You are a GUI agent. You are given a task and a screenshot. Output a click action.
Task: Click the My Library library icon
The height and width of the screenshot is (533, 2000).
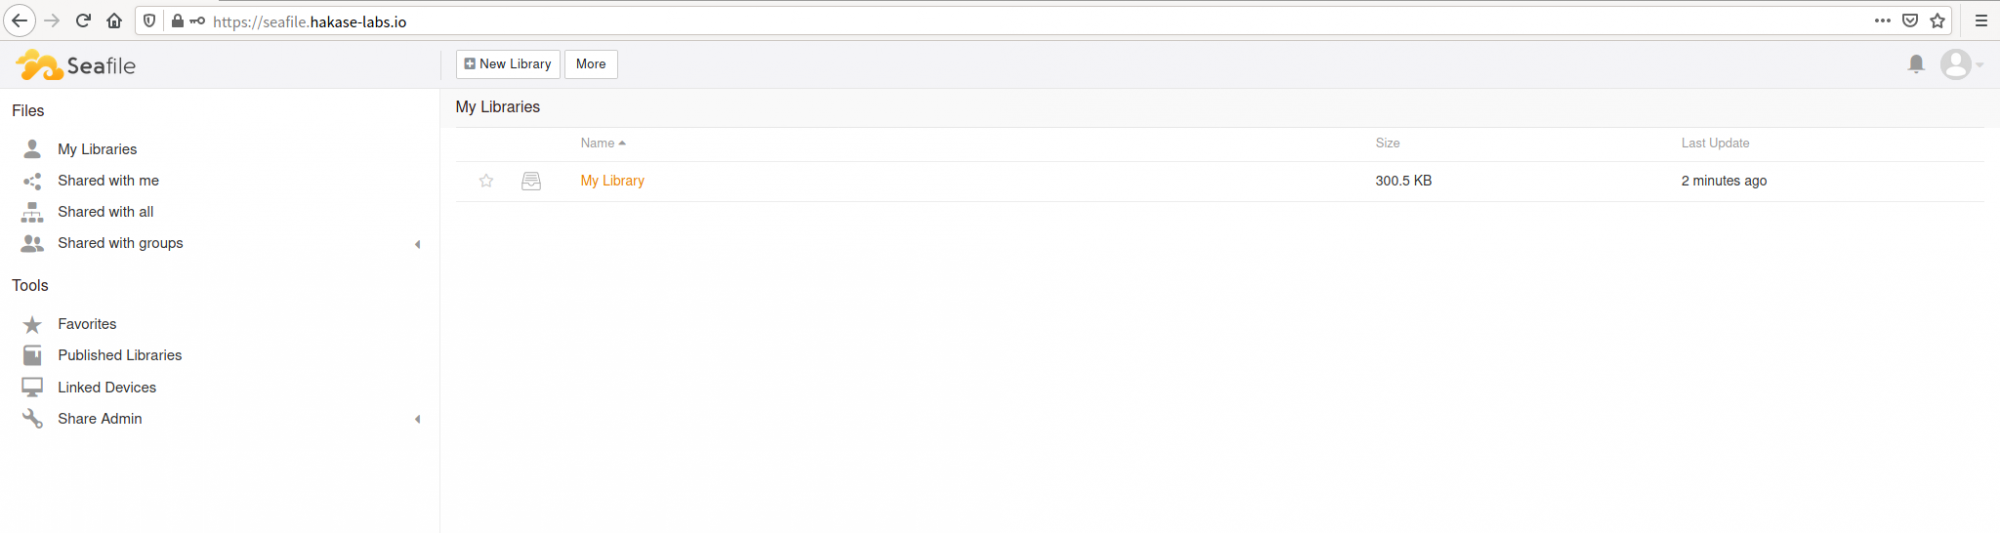point(531,181)
